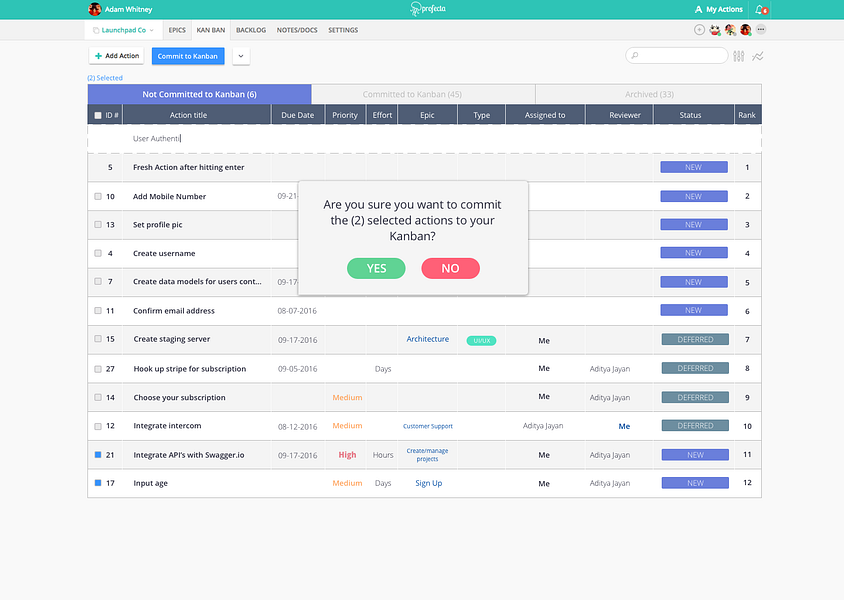Open the Customer Support epic link
Screen dimensions: 844x600
(x=428, y=426)
